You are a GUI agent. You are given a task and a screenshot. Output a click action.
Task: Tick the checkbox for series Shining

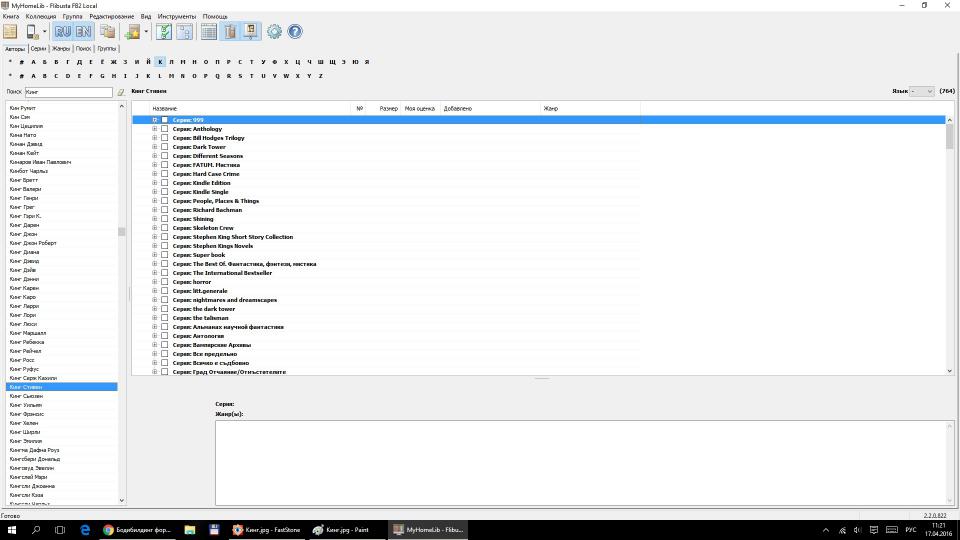[165, 219]
